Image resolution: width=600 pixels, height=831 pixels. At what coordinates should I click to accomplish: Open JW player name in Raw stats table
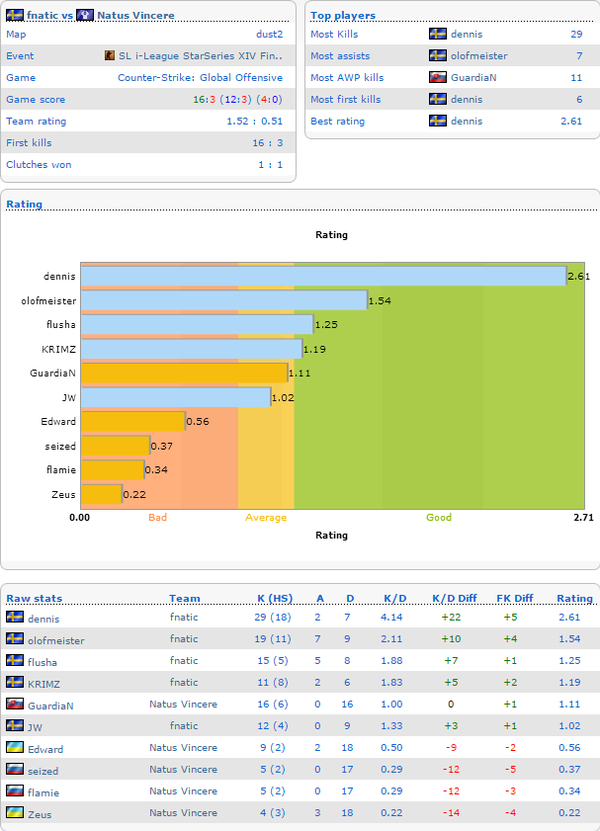(35, 727)
